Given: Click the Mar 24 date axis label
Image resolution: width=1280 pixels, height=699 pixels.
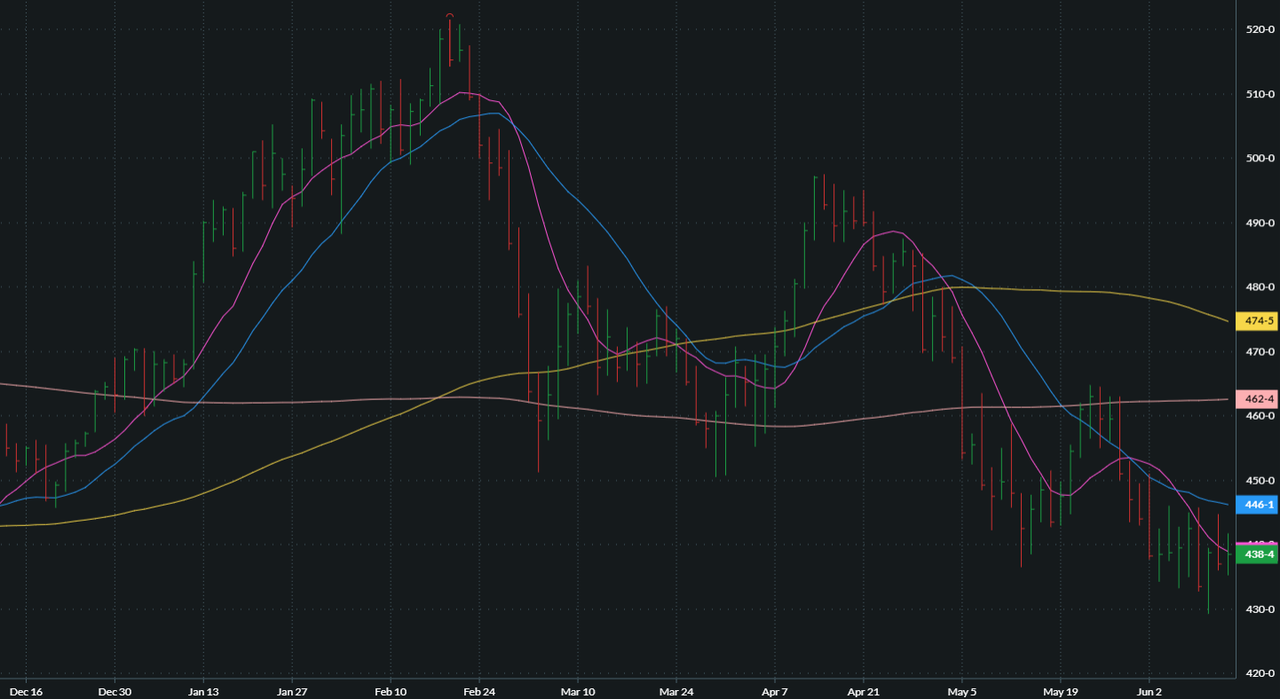Looking at the screenshot, I should (676, 691).
